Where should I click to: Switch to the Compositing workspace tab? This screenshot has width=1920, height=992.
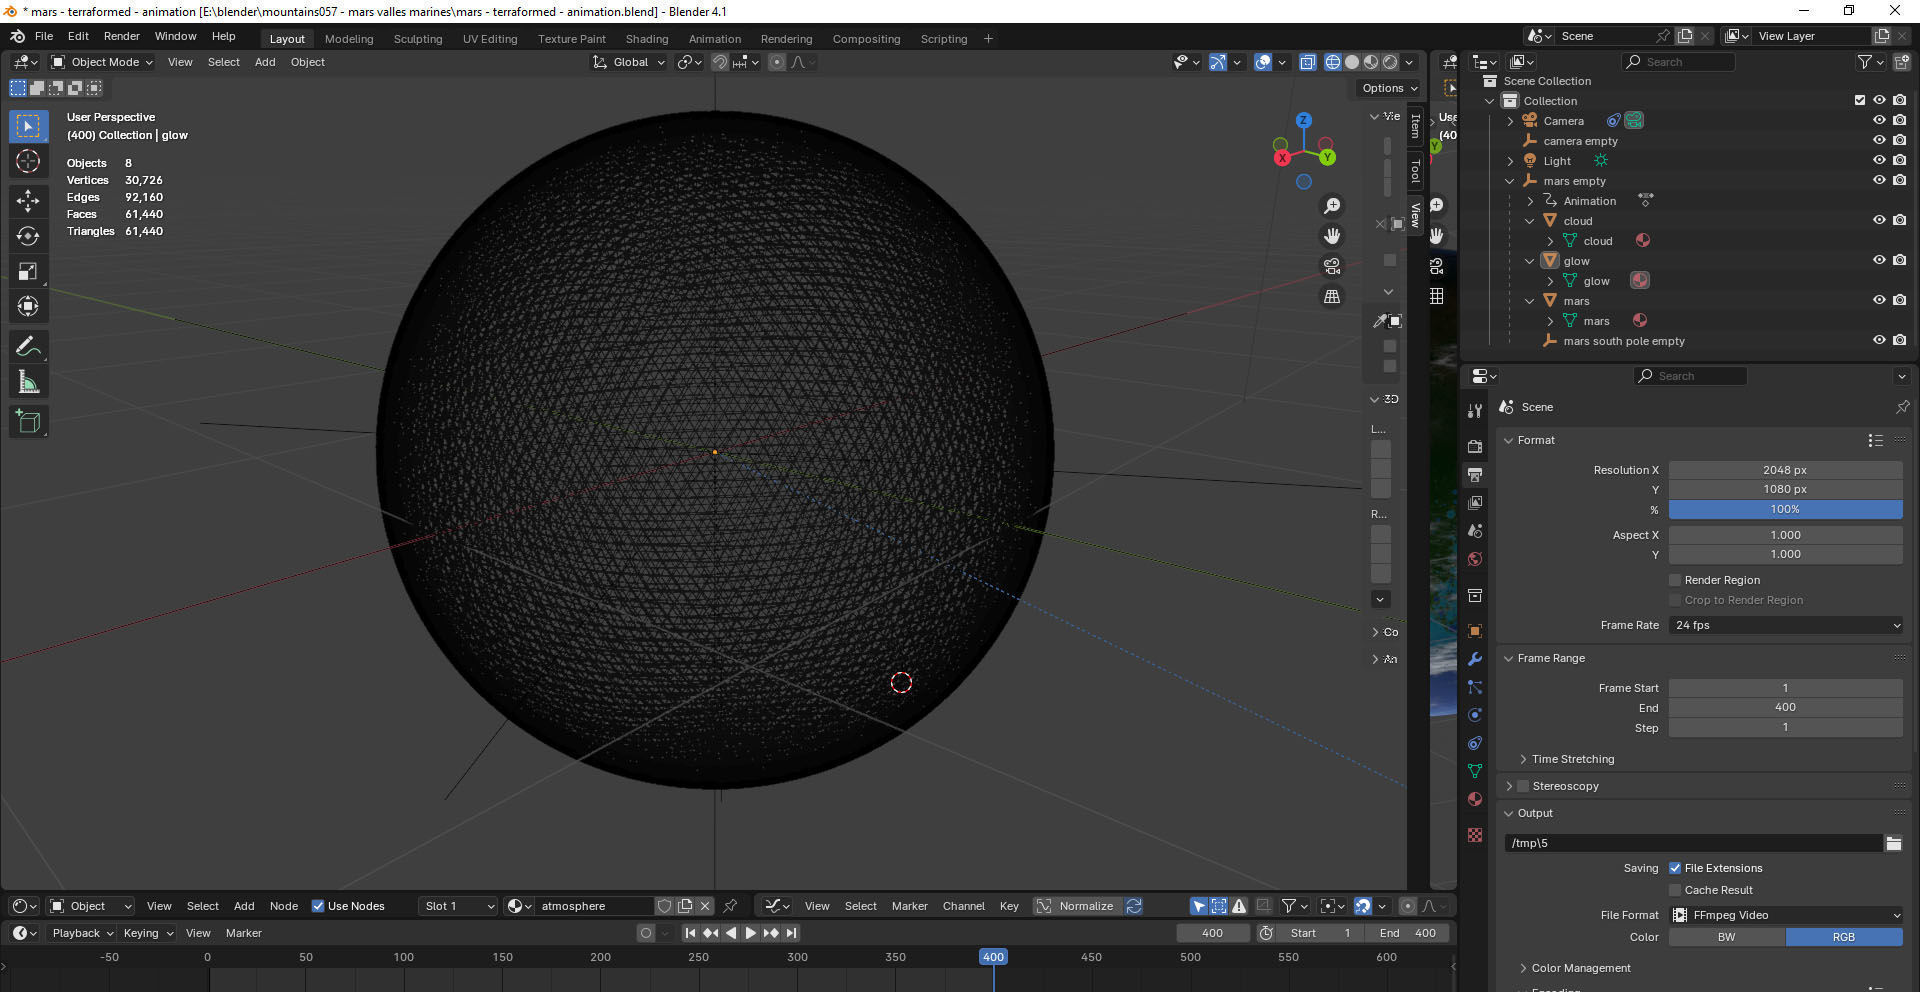click(866, 39)
